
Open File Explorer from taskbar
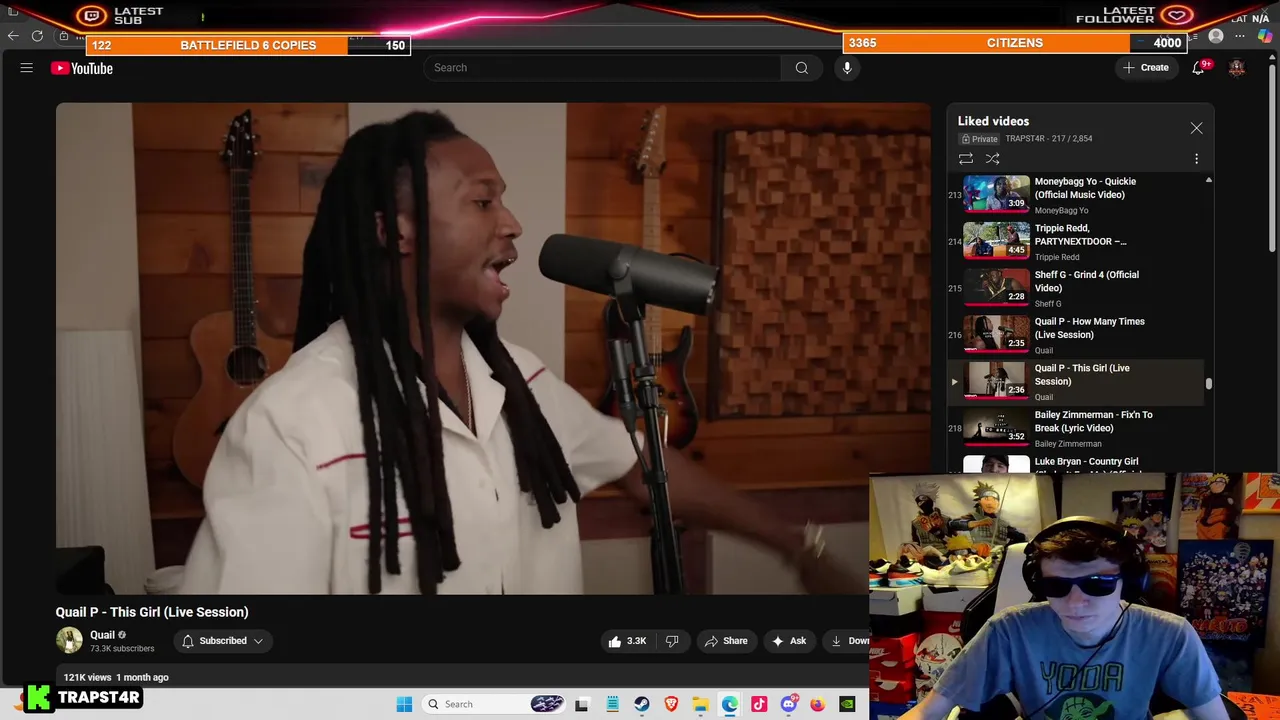700,704
